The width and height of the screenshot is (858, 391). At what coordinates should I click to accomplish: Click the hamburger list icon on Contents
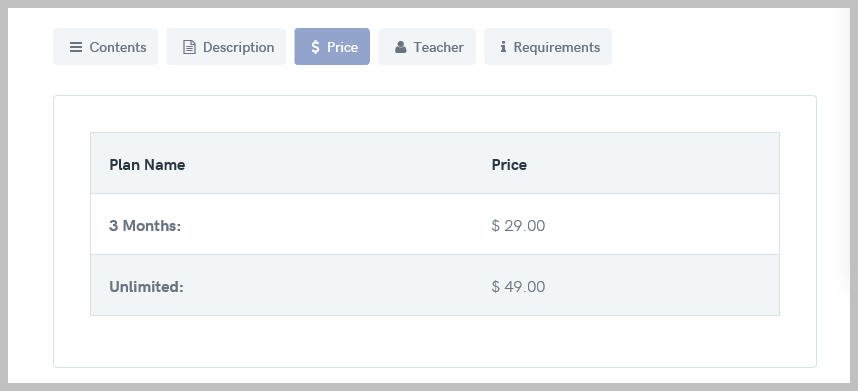tap(76, 47)
